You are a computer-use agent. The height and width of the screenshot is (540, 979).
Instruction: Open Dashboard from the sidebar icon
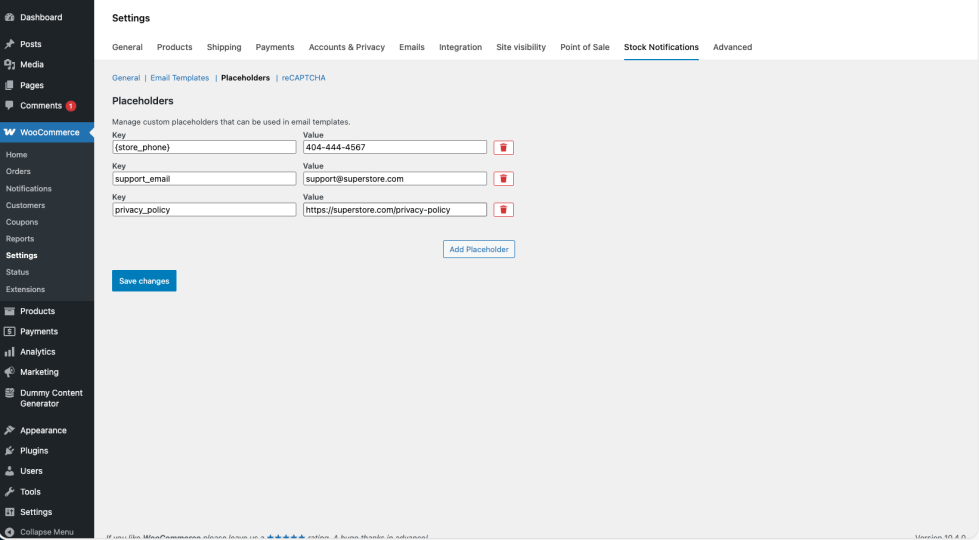[9, 17]
